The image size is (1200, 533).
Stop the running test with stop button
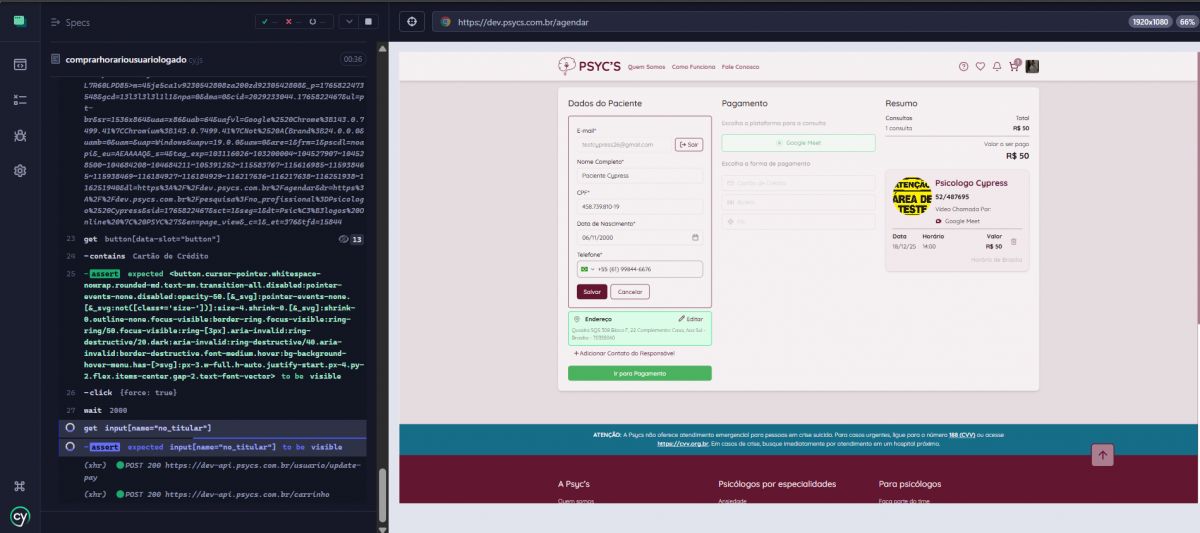click(x=368, y=21)
